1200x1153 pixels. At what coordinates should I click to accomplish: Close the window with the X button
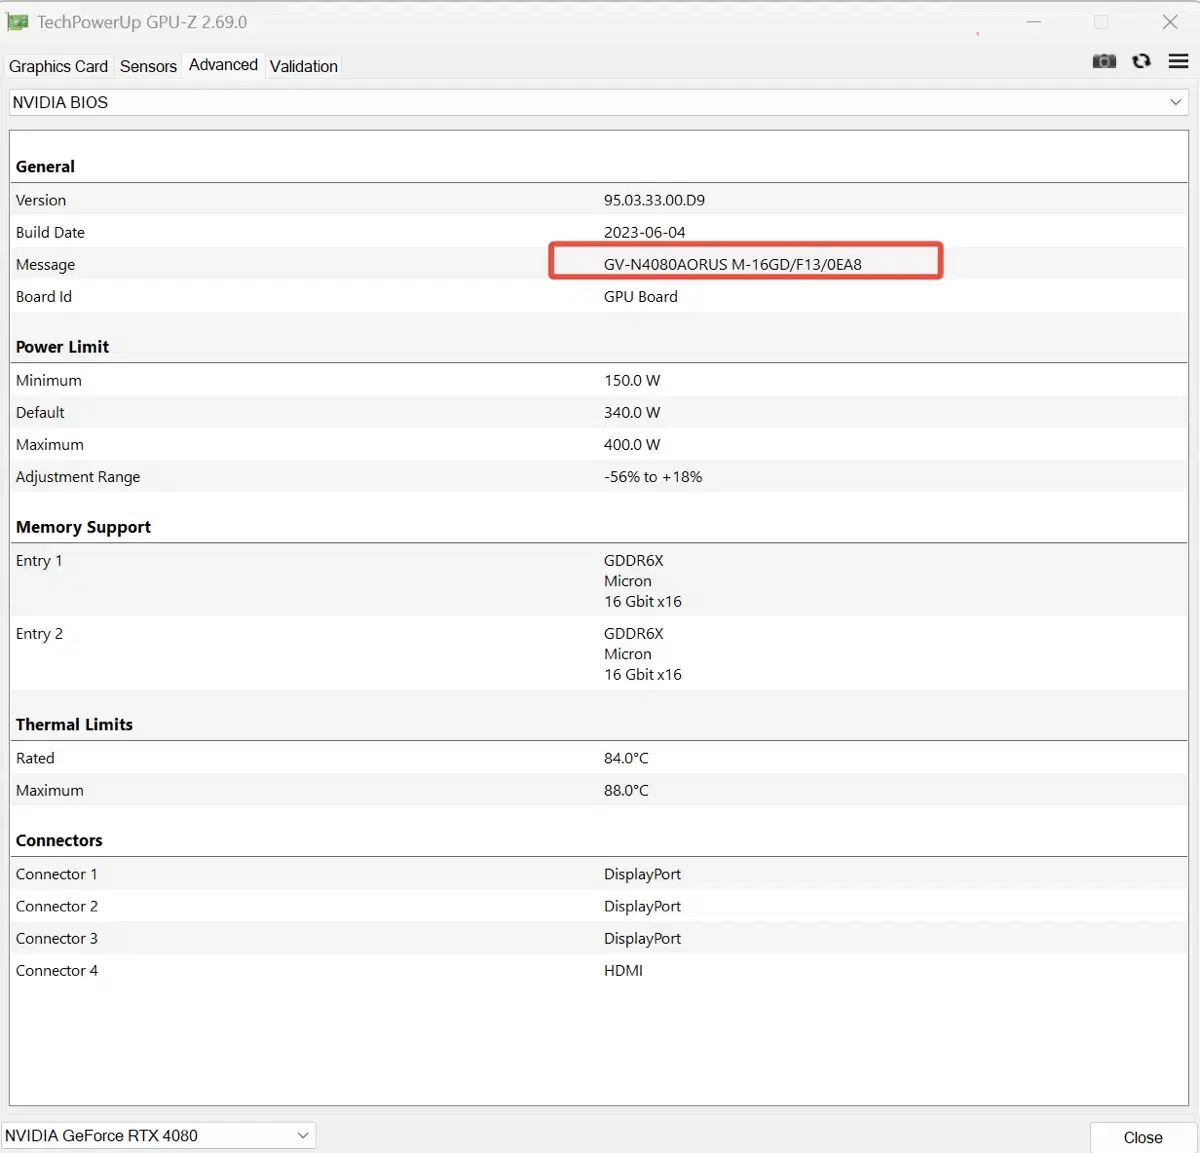(1170, 22)
